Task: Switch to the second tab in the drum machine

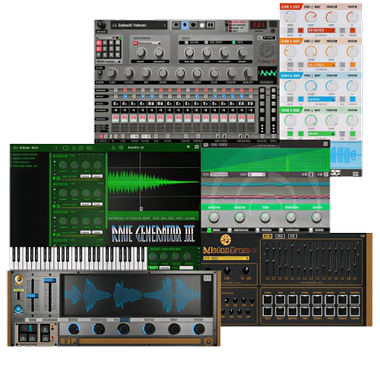Action: coord(280,236)
